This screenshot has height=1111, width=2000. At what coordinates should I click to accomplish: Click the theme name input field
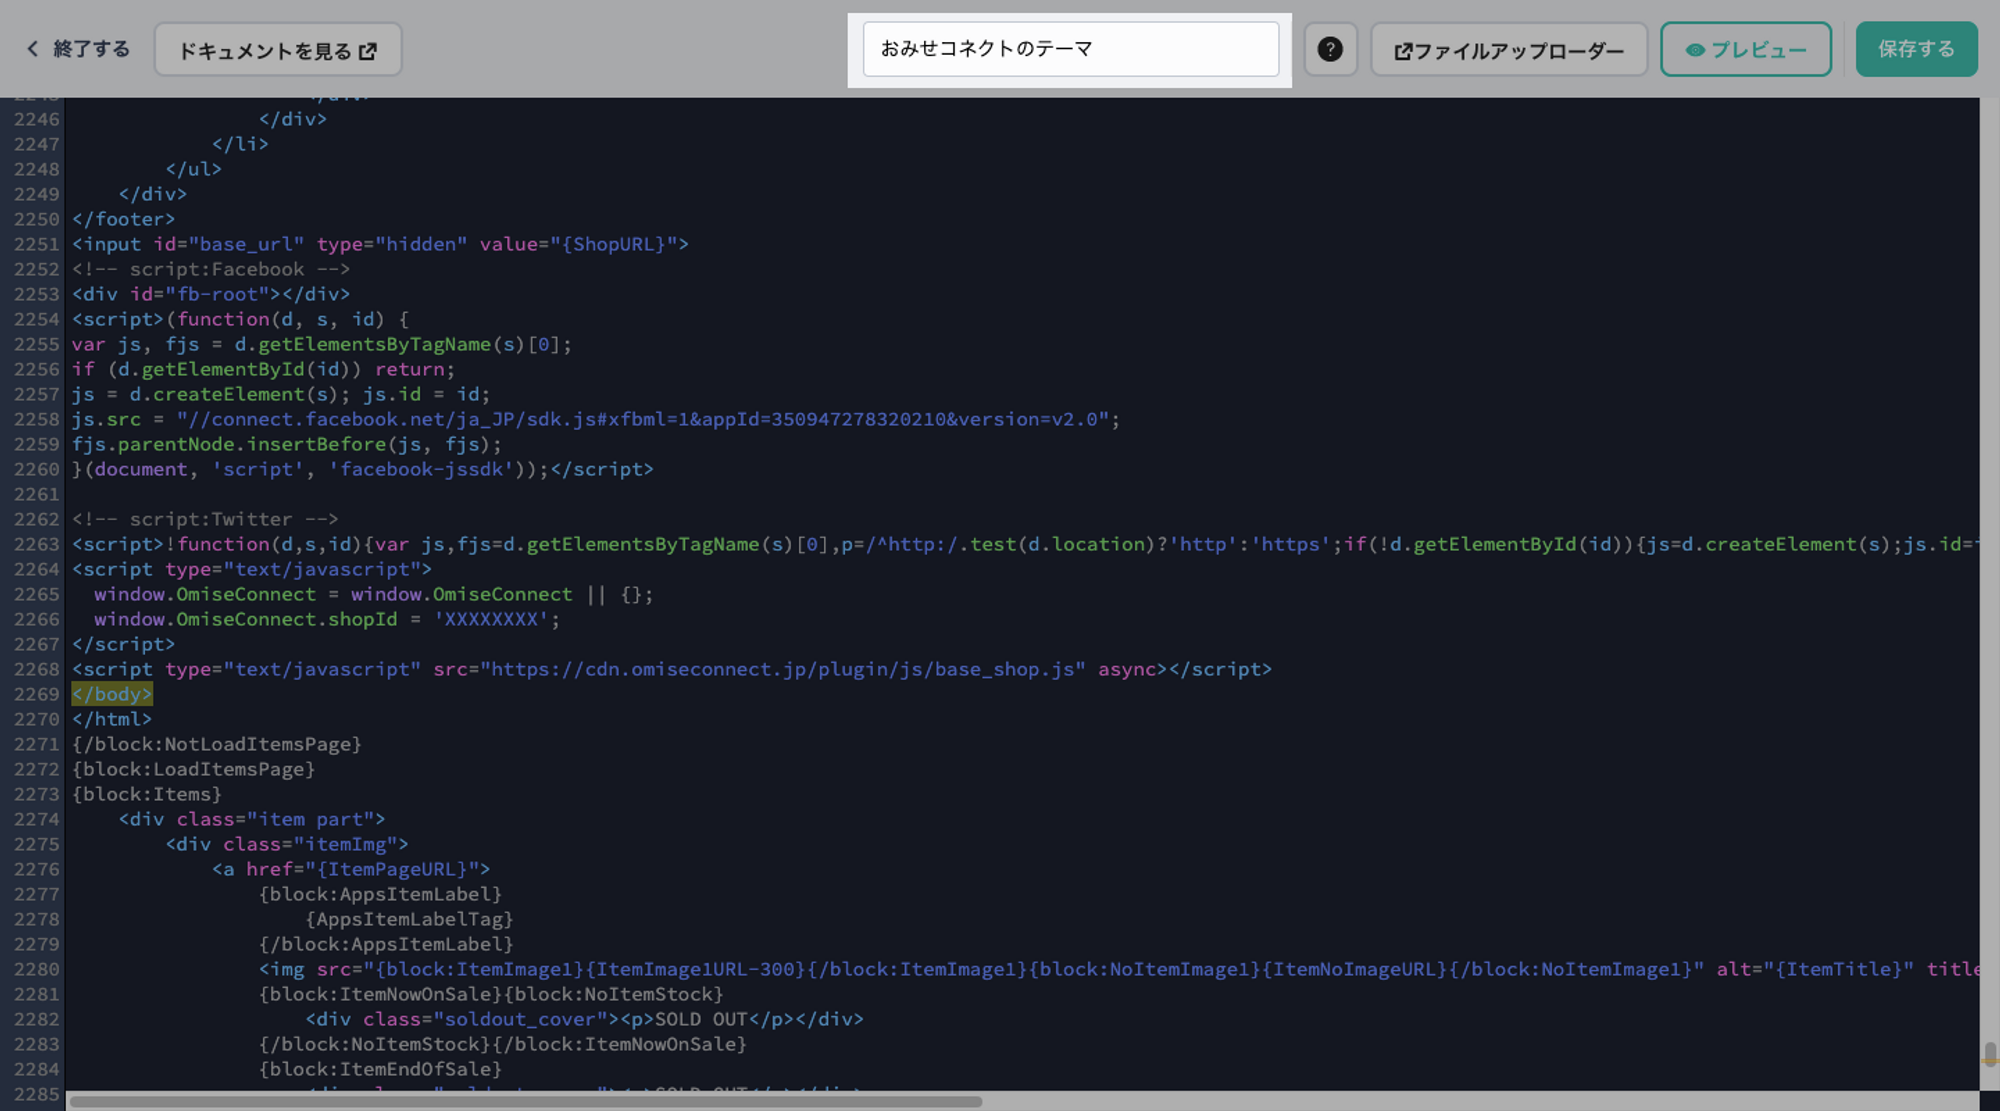tap(1070, 49)
